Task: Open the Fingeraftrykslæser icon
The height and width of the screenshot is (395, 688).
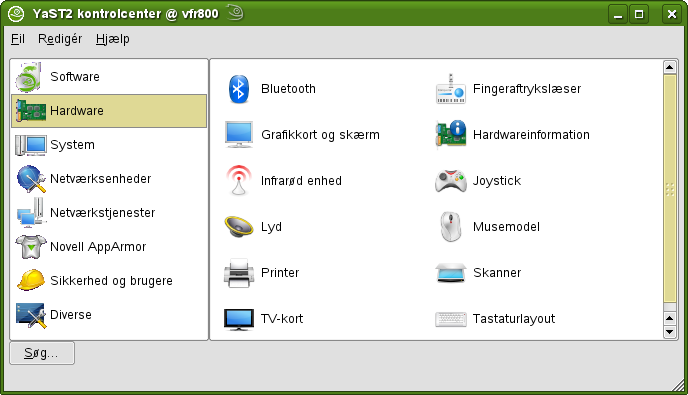Action: (451, 89)
